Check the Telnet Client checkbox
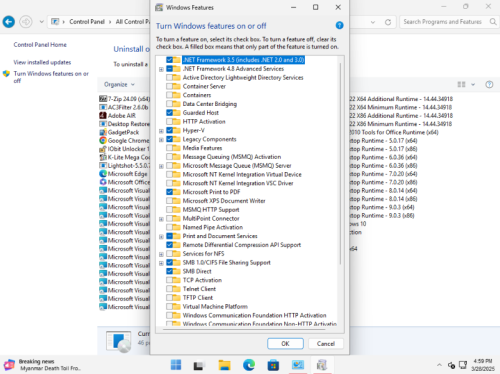The image size is (500, 374). coord(170,289)
